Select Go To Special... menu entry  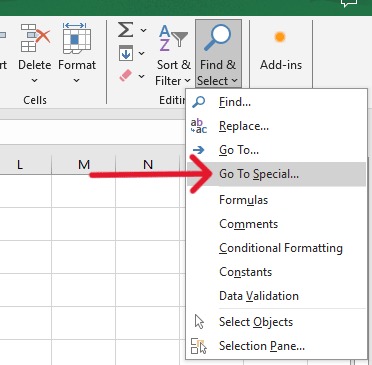tap(276, 174)
